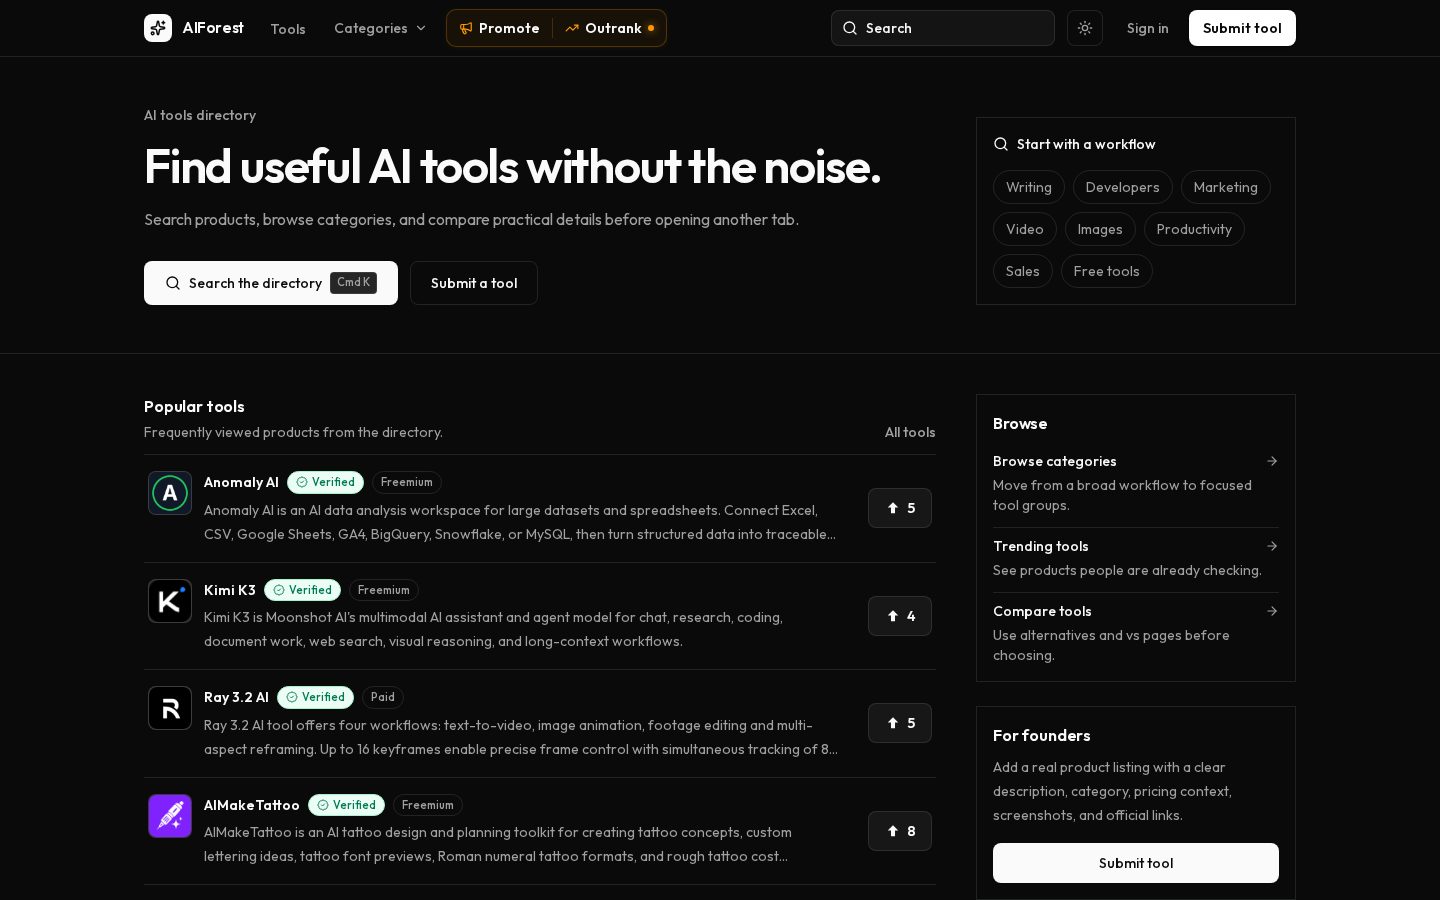
Task: Select the Developers workflow chip
Action: click(1122, 187)
